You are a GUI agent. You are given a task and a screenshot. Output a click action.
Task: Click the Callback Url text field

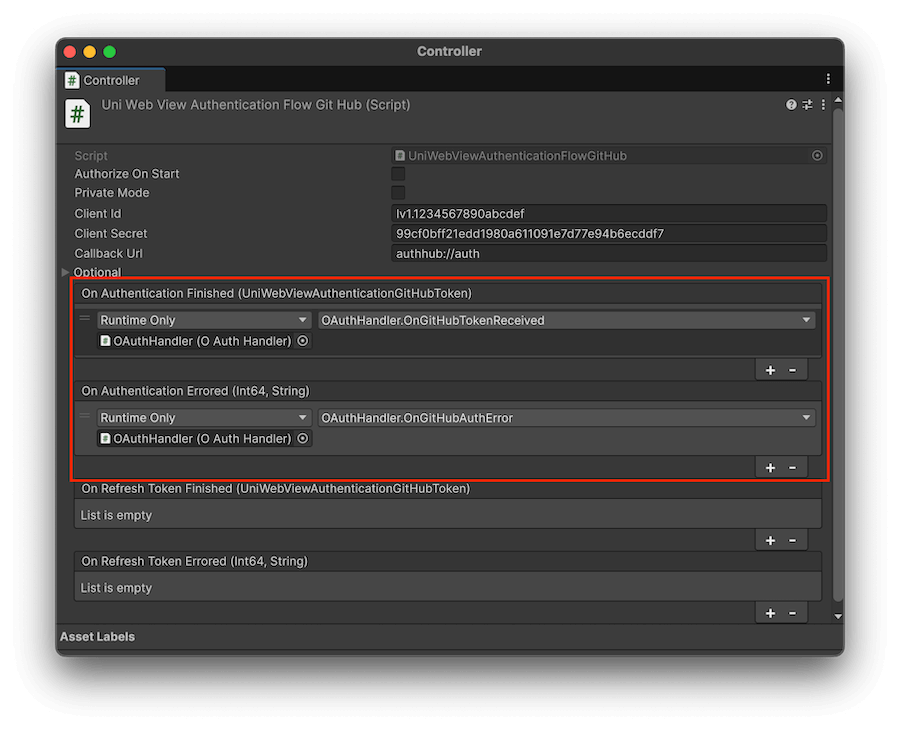[x=609, y=253]
